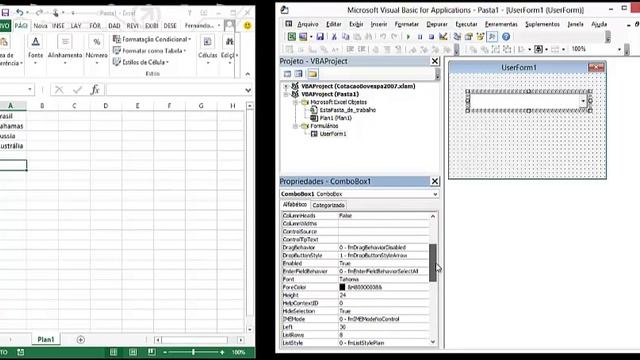Click the Copy icon in VBA toolbar
The height and width of the screenshot is (360, 640).
pyautogui.click(x=345, y=37)
